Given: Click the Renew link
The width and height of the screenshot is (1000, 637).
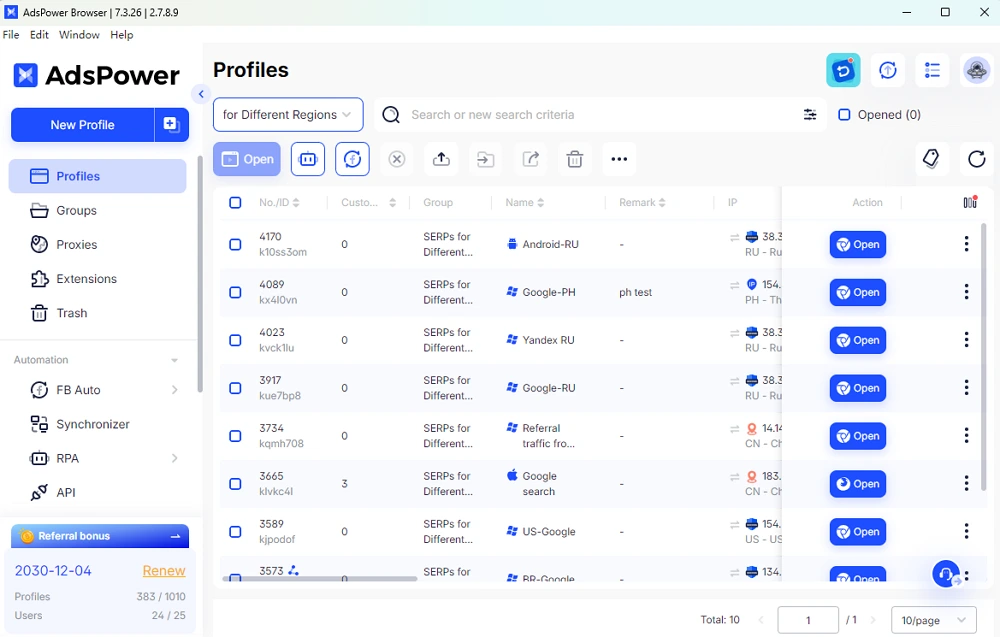Looking at the screenshot, I should coord(164,571).
